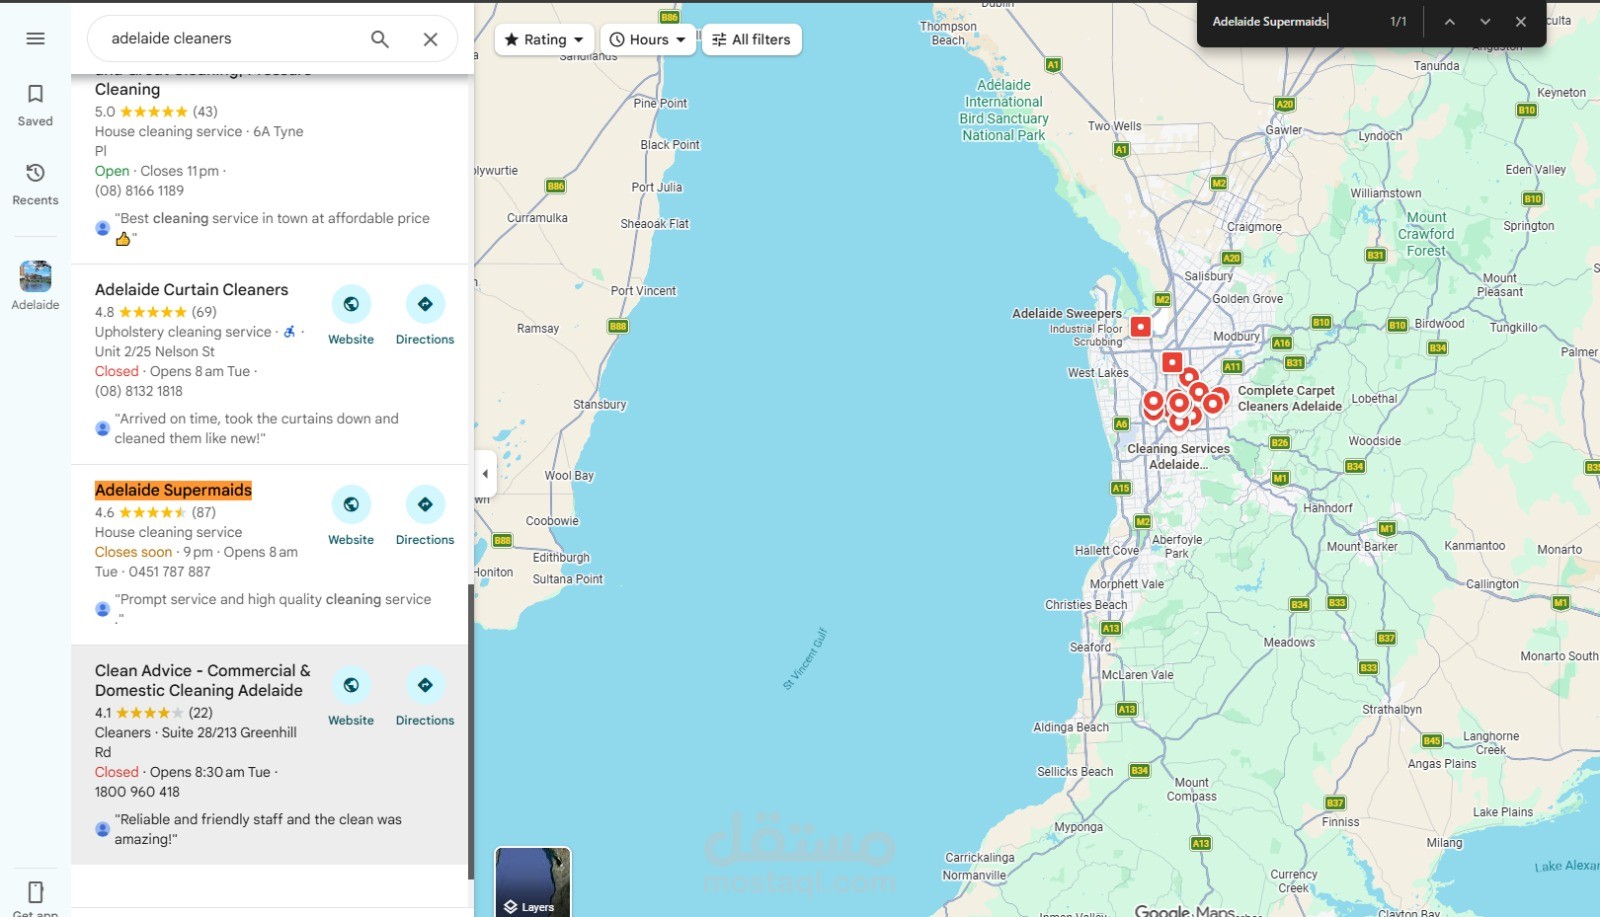Collapse the side panel arrow

click(485, 474)
